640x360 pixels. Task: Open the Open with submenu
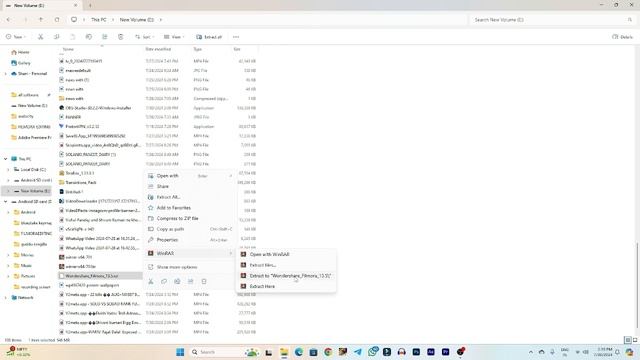(x=190, y=176)
